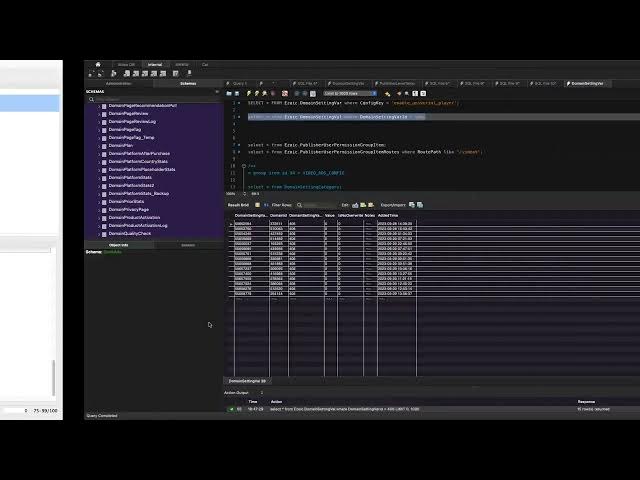Save SQL script icon in editor toolbar

[x=237, y=93]
